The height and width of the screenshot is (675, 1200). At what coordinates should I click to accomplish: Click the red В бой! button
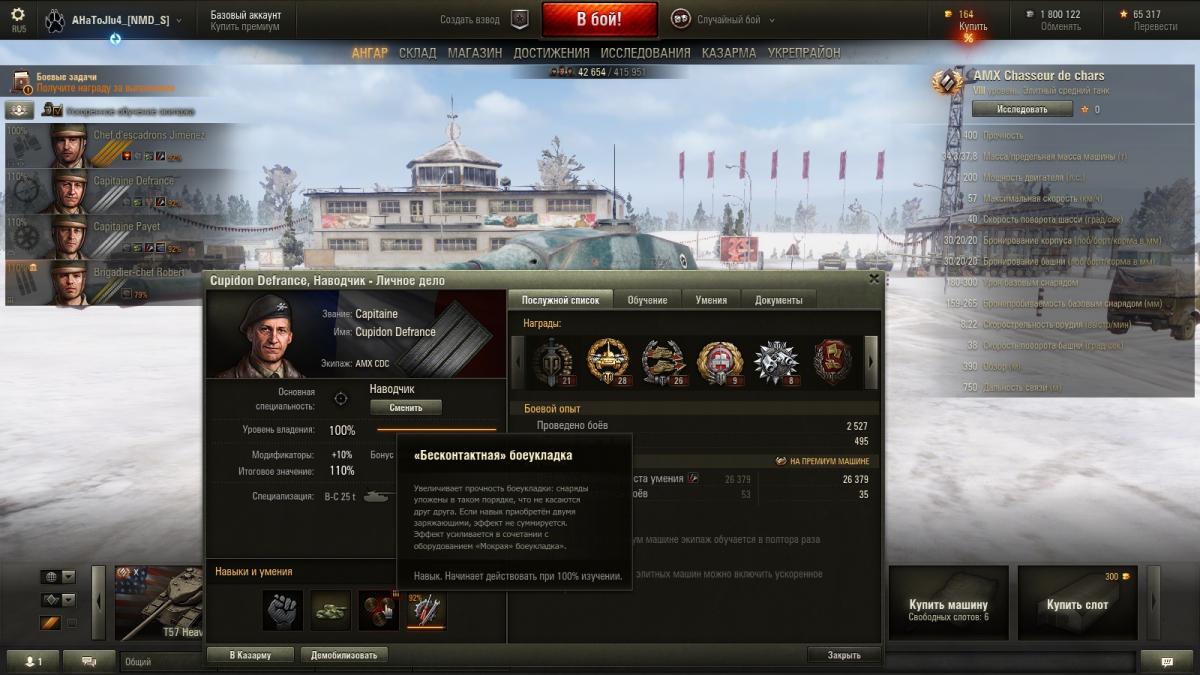point(600,19)
